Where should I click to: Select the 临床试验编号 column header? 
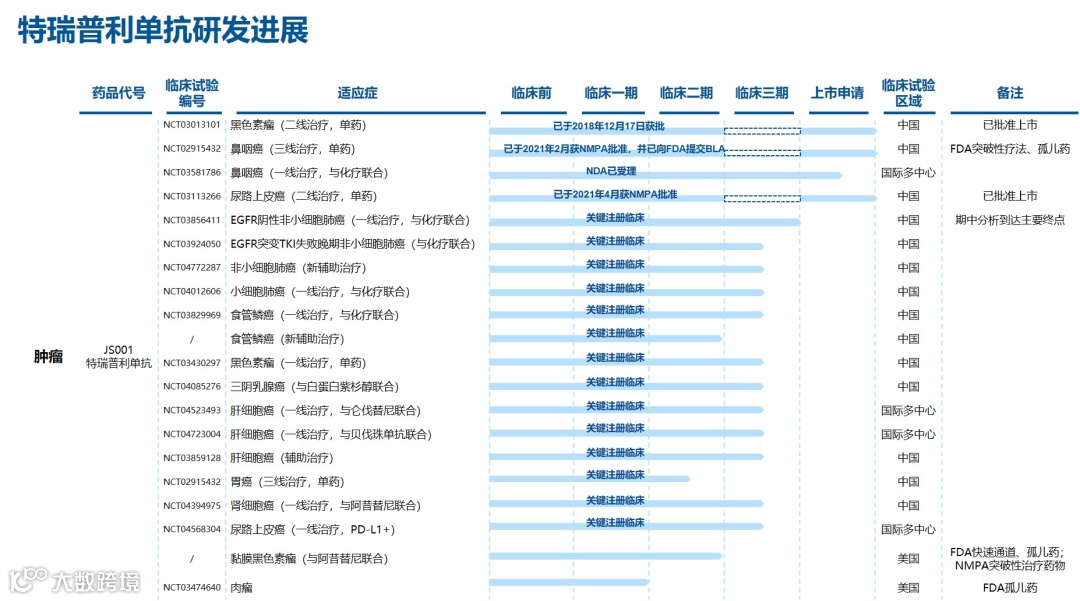click(191, 93)
